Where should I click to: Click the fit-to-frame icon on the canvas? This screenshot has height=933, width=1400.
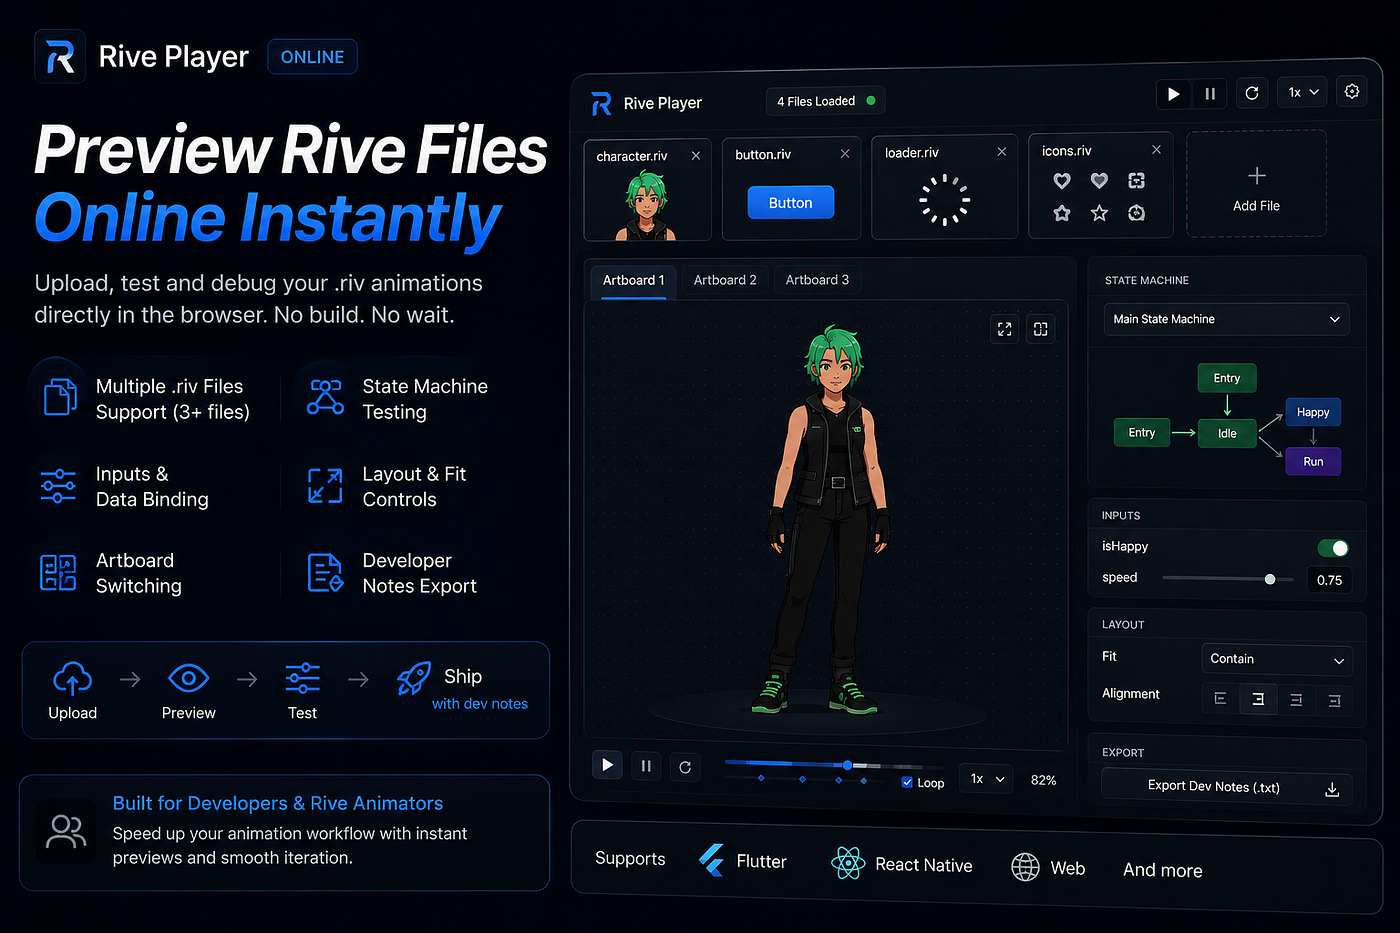click(1040, 329)
